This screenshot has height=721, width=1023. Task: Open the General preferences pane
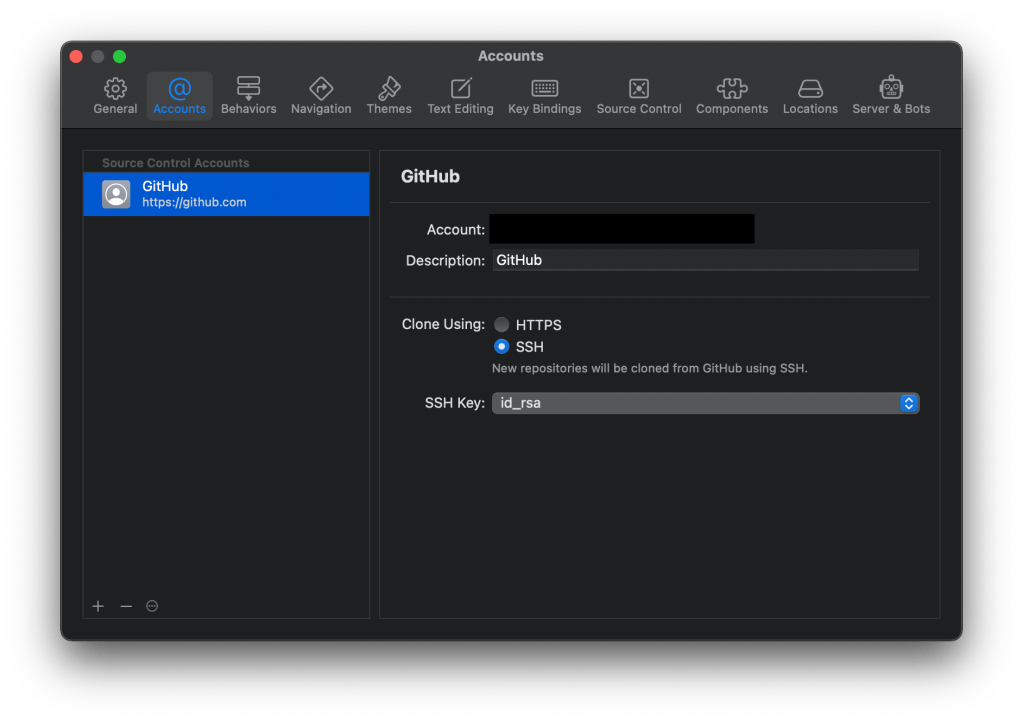115,96
